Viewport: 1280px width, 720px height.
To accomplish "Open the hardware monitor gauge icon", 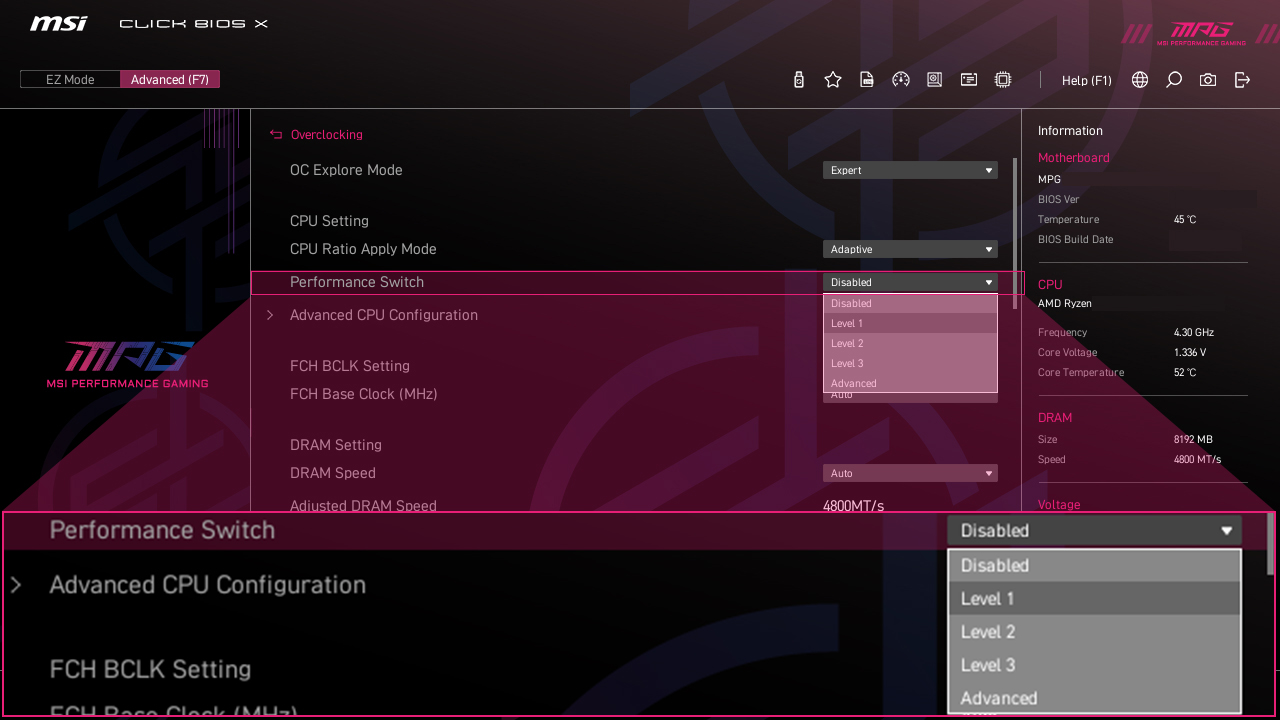I will coord(900,80).
